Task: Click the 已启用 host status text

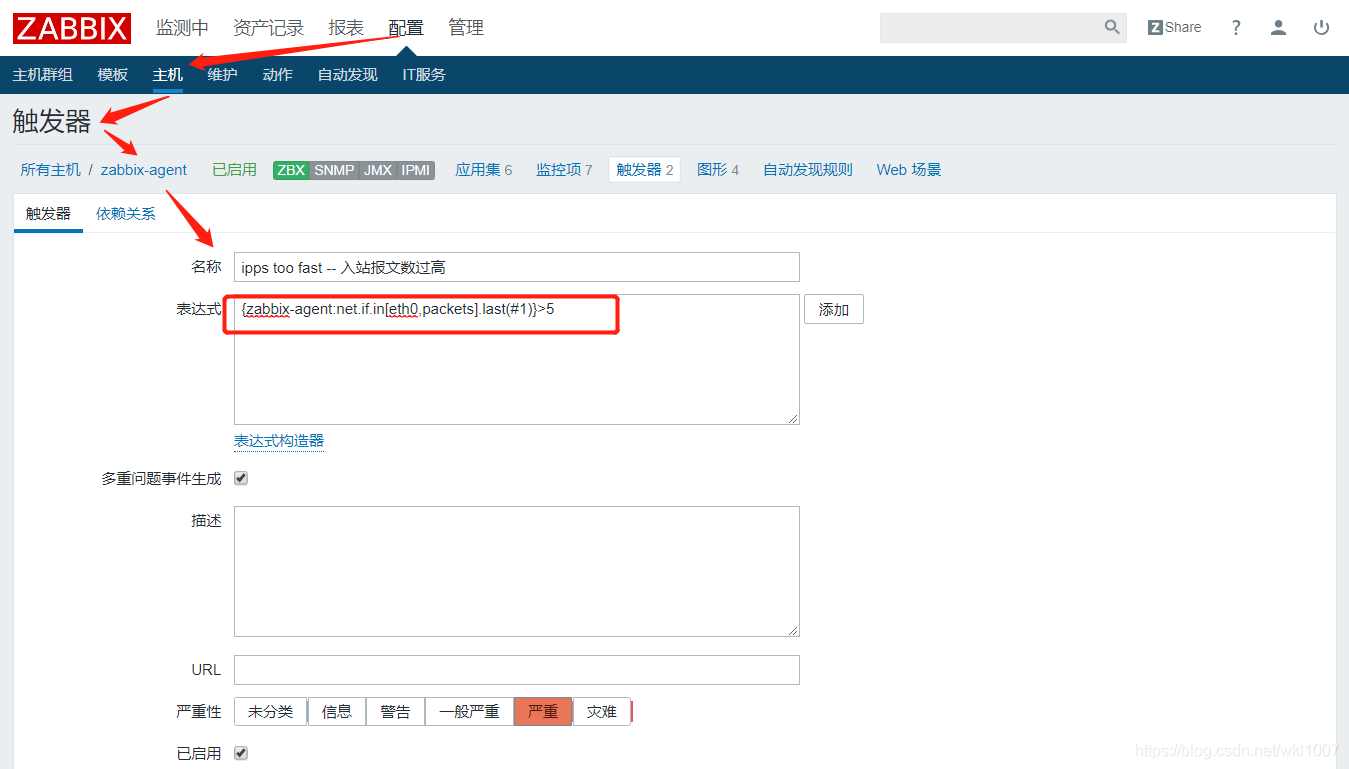Action: coord(235,170)
